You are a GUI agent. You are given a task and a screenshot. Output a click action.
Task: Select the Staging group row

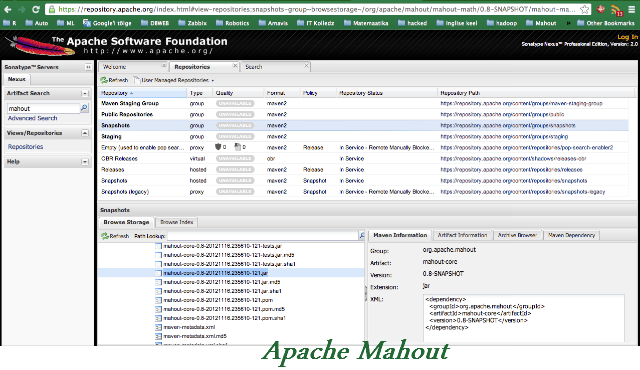coord(363,137)
